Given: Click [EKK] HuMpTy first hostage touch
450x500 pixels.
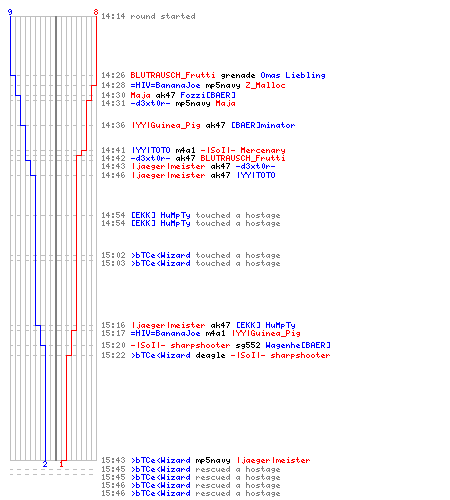Looking at the screenshot, I should click(x=206, y=215).
